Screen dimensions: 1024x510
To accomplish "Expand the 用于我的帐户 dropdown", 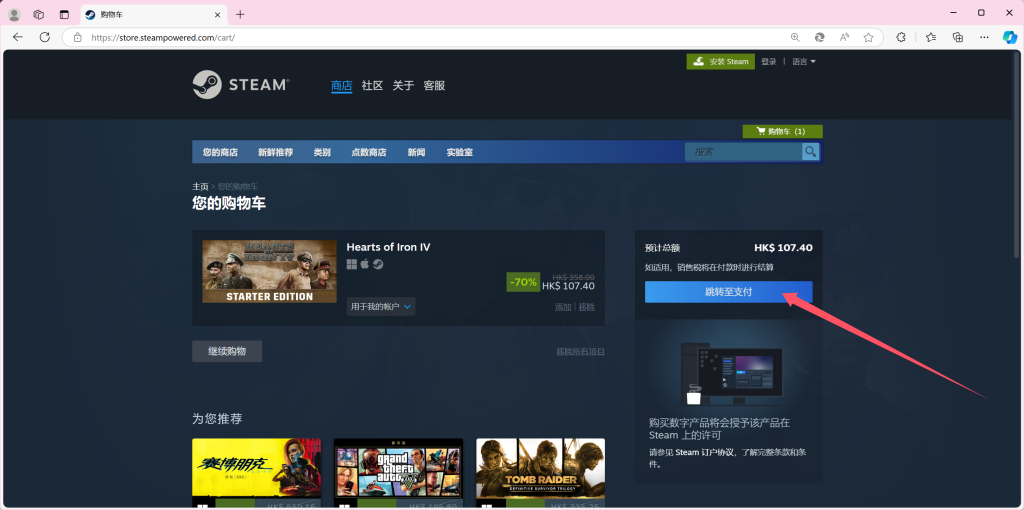I will click(x=381, y=306).
